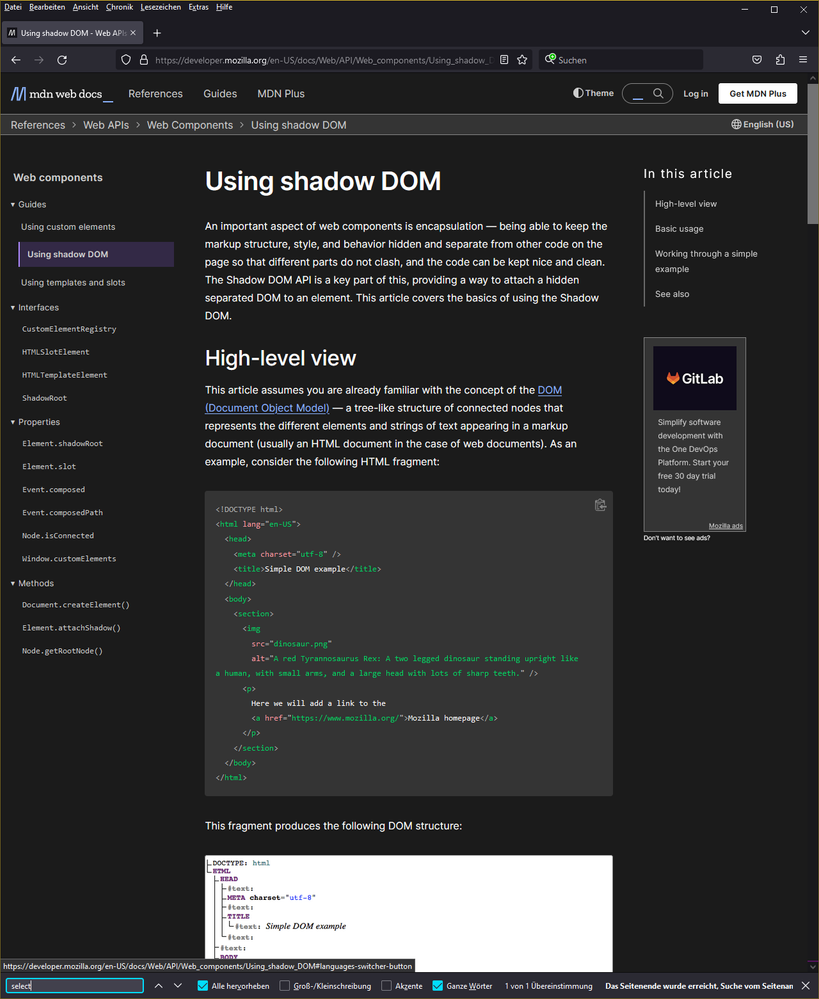
Task: Open the Chronik menu
Action: [119, 7]
